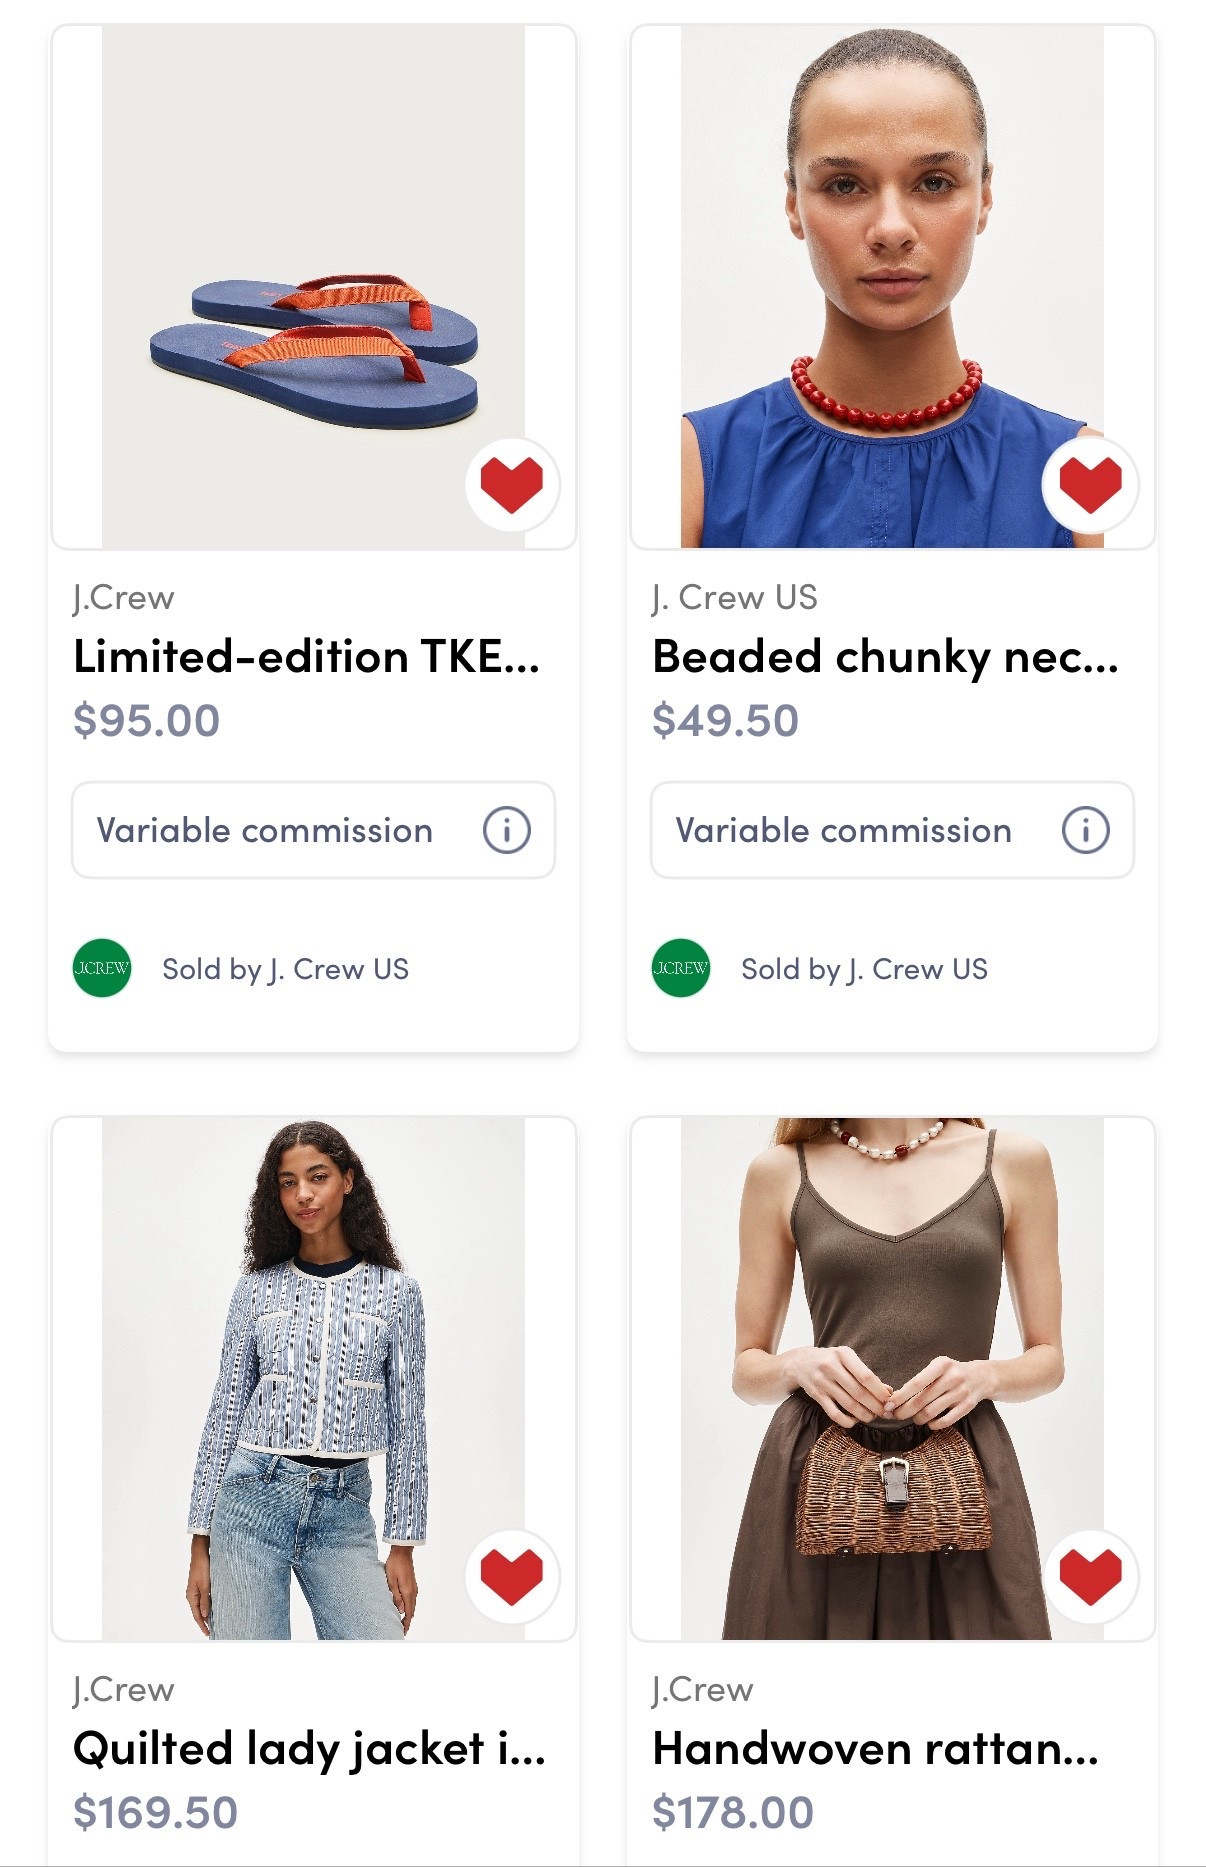Viewport: 1206px width, 1867px height.
Task: Open the Beaded chunky nec... product title
Action: click(885, 657)
